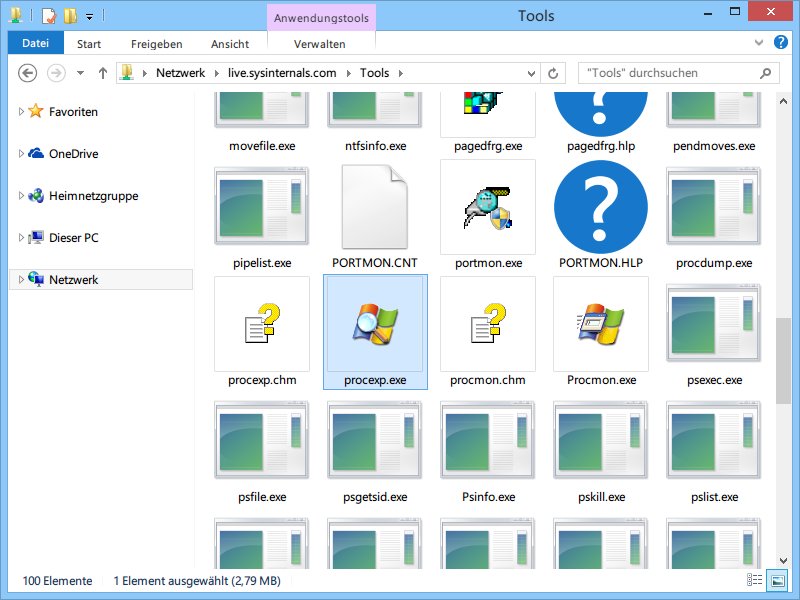Select the Psinfo.exe icon
800x600 pixels.
pos(488,440)
